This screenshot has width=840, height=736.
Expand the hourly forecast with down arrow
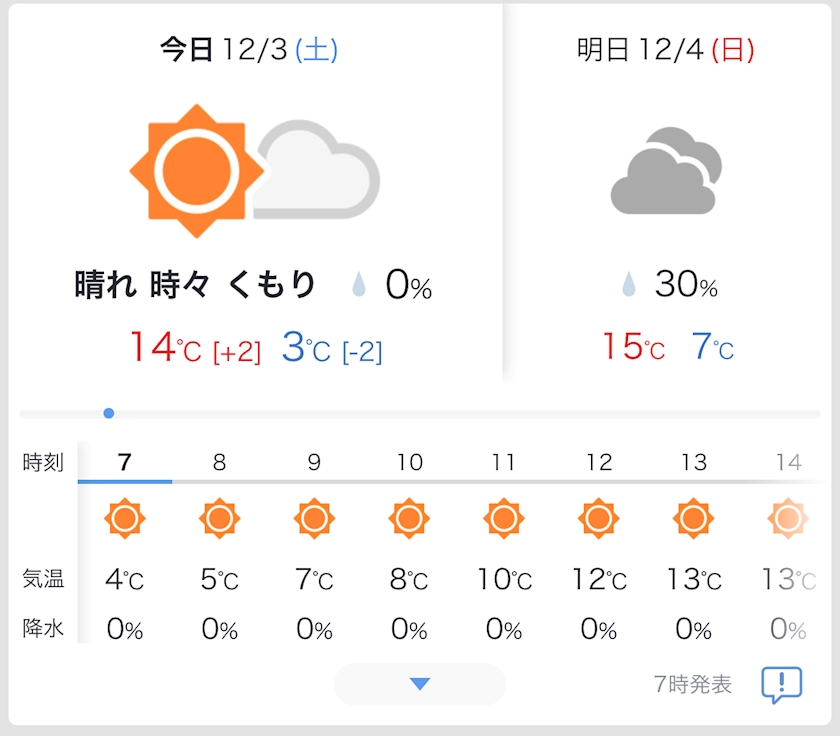pos(420,684)
